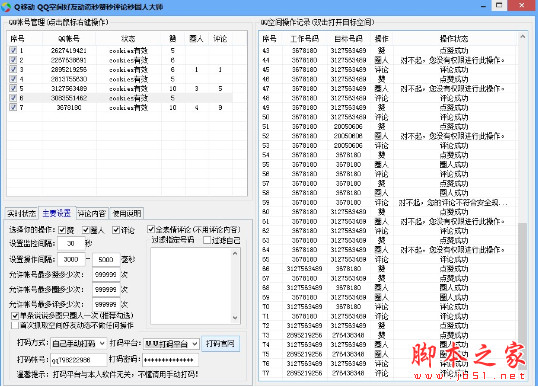Select log row number 43
The image size is (538, 387).
388,50
